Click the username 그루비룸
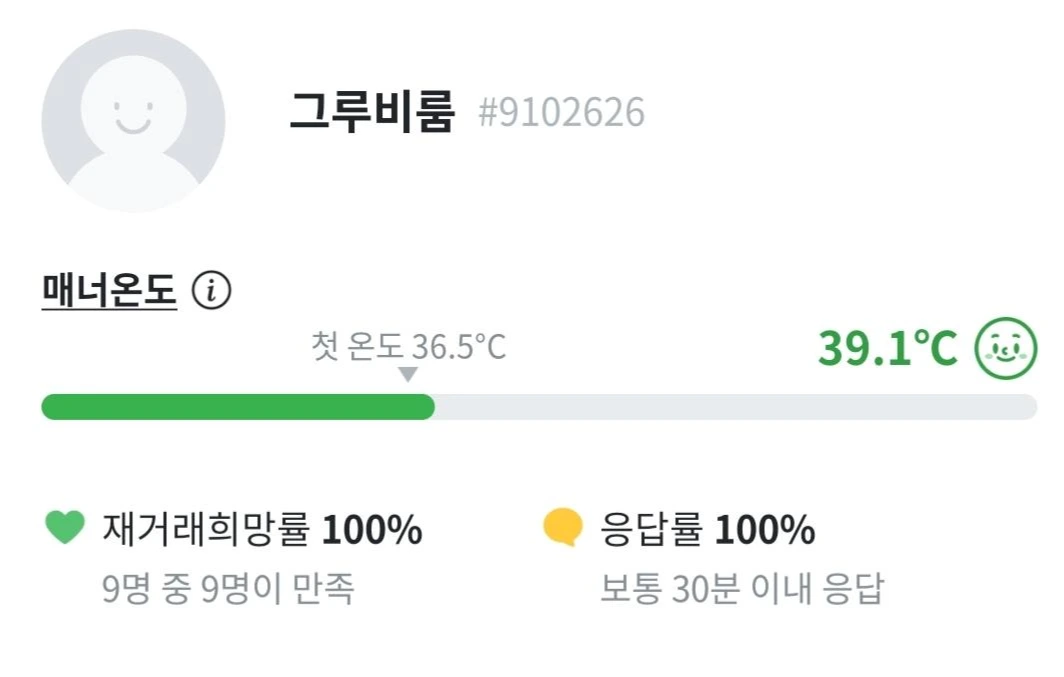 tap(372, 111)
